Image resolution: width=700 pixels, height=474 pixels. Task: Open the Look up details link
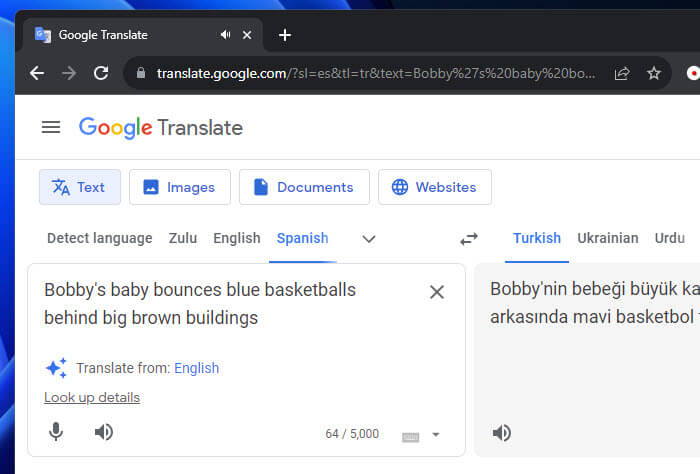(92, 397)
